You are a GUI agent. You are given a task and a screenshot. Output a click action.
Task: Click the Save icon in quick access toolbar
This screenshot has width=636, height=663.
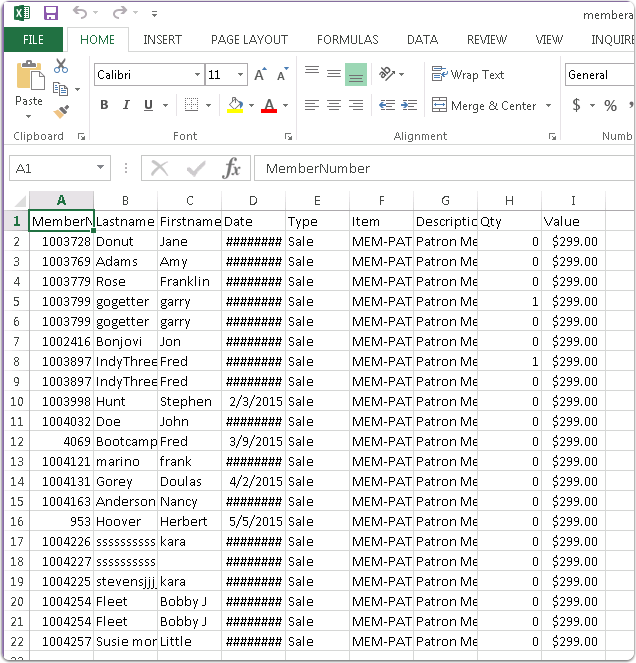pyautogui.click(x=51, y=14)
